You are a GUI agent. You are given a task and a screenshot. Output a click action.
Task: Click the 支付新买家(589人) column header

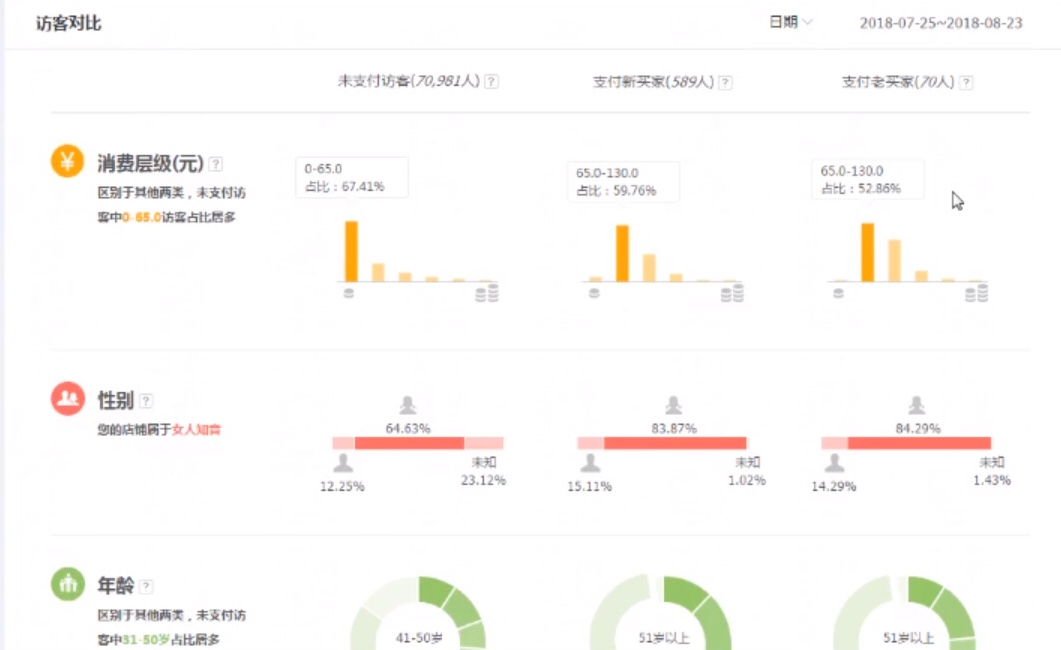(x=653, y=82)
